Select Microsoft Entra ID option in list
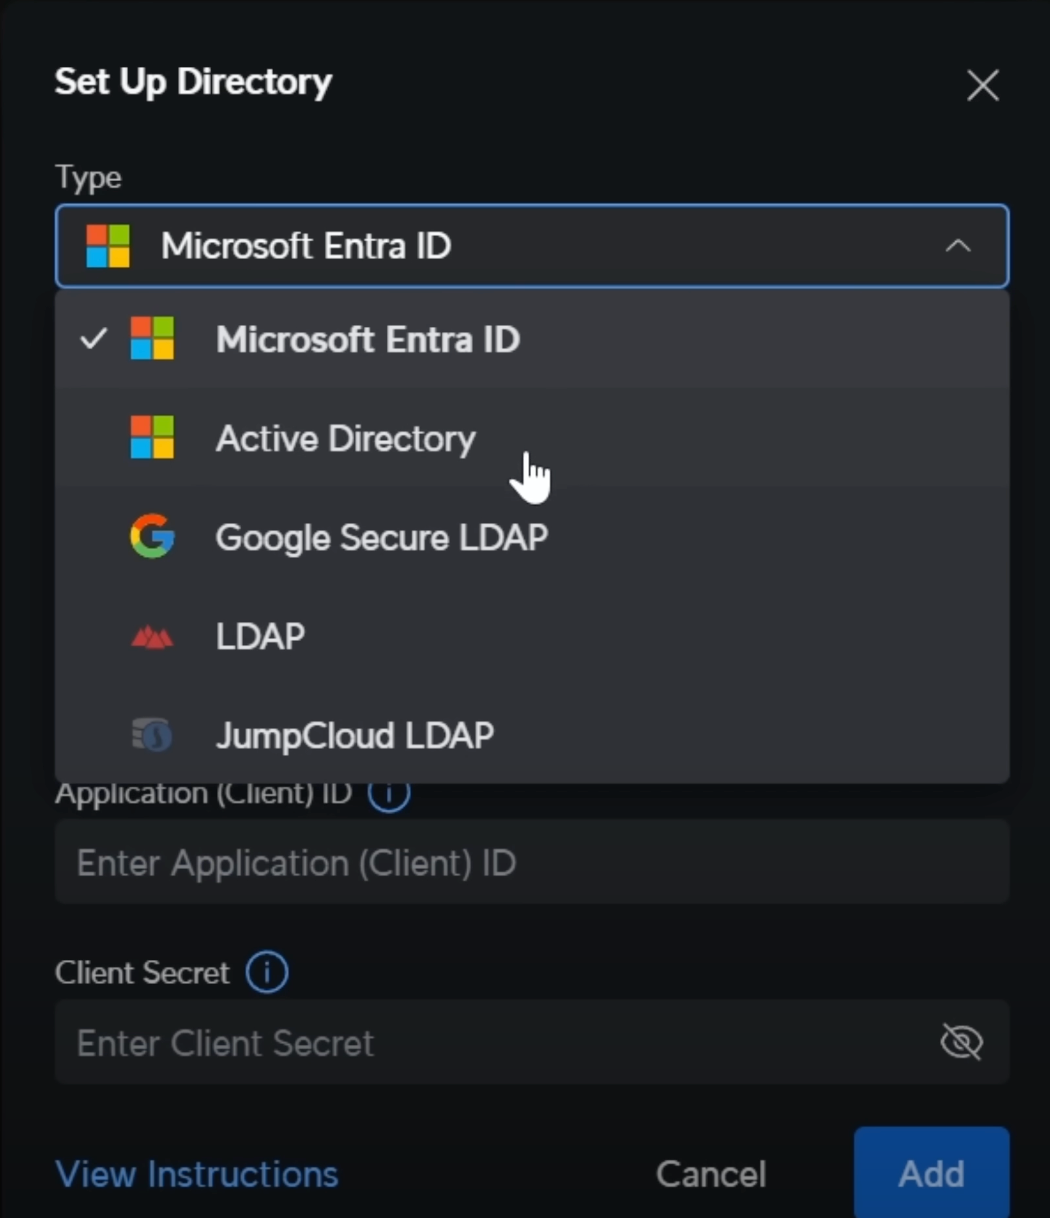This screenshot has height=1218, width=1050. (x=532, y=340)
